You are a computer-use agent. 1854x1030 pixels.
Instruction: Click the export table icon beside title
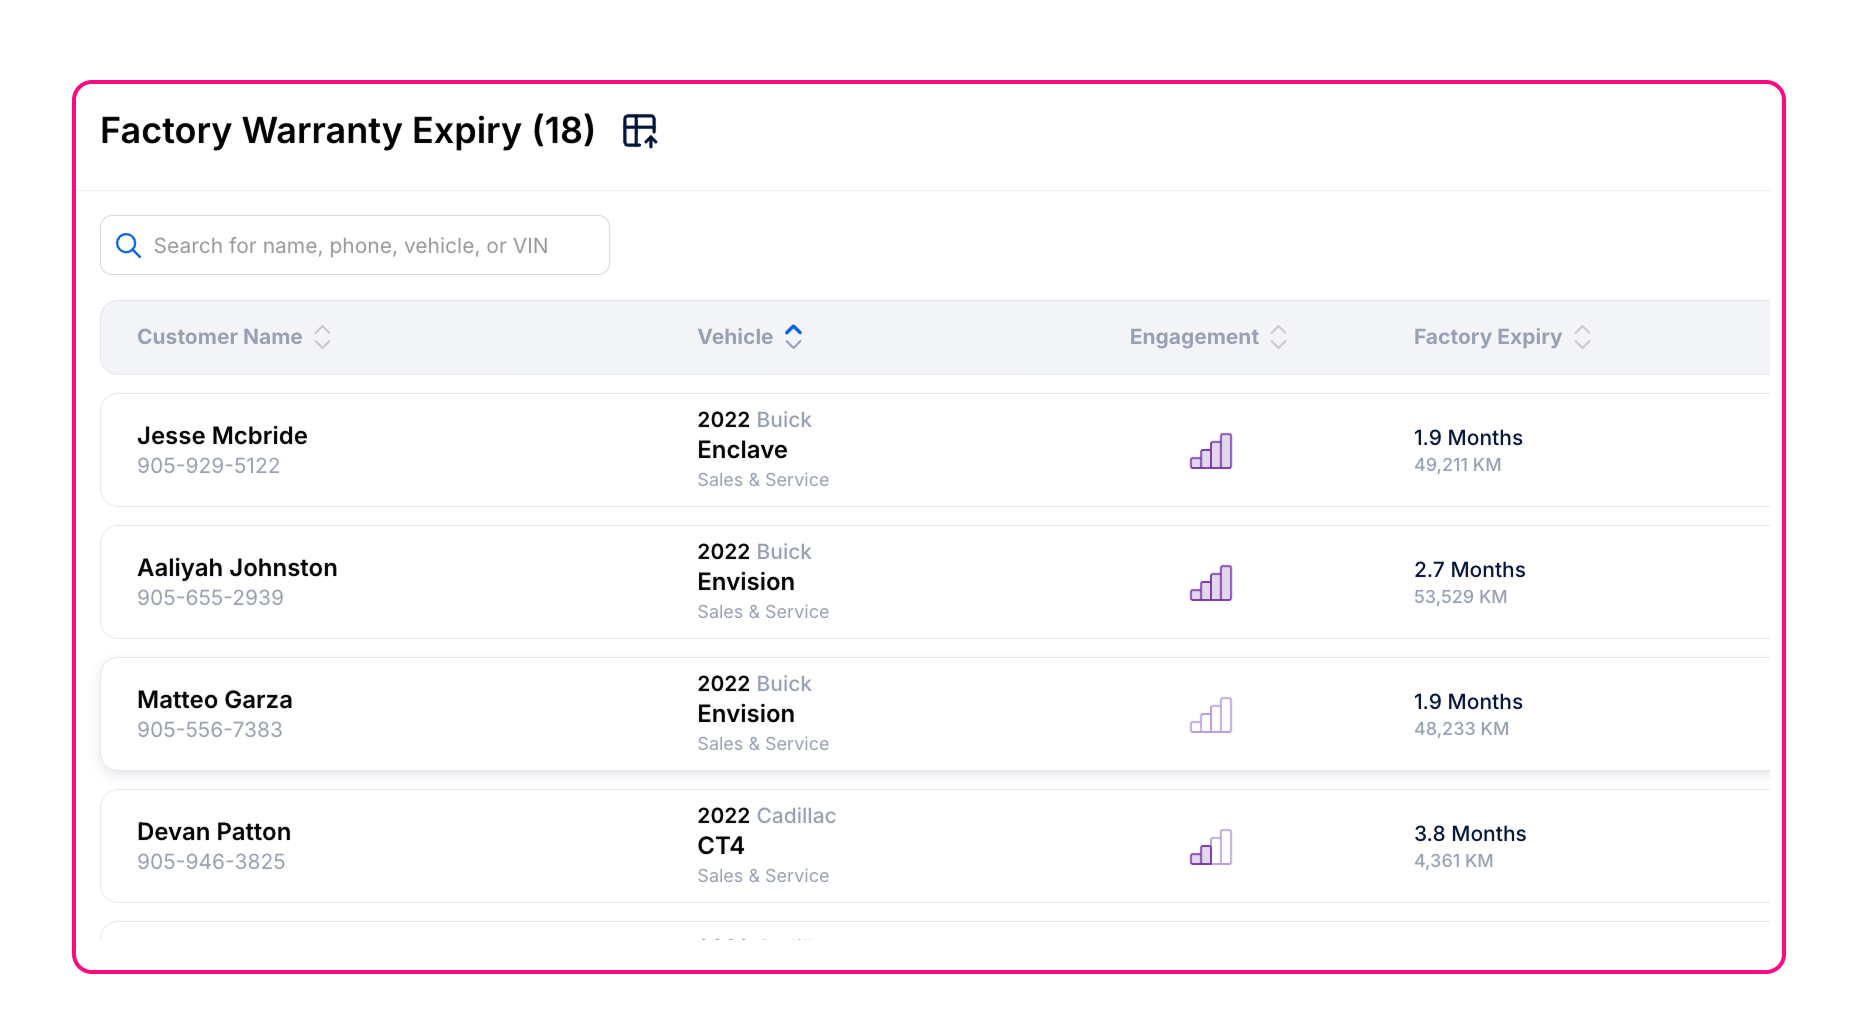pyautogui.click(x=639, y=131)
